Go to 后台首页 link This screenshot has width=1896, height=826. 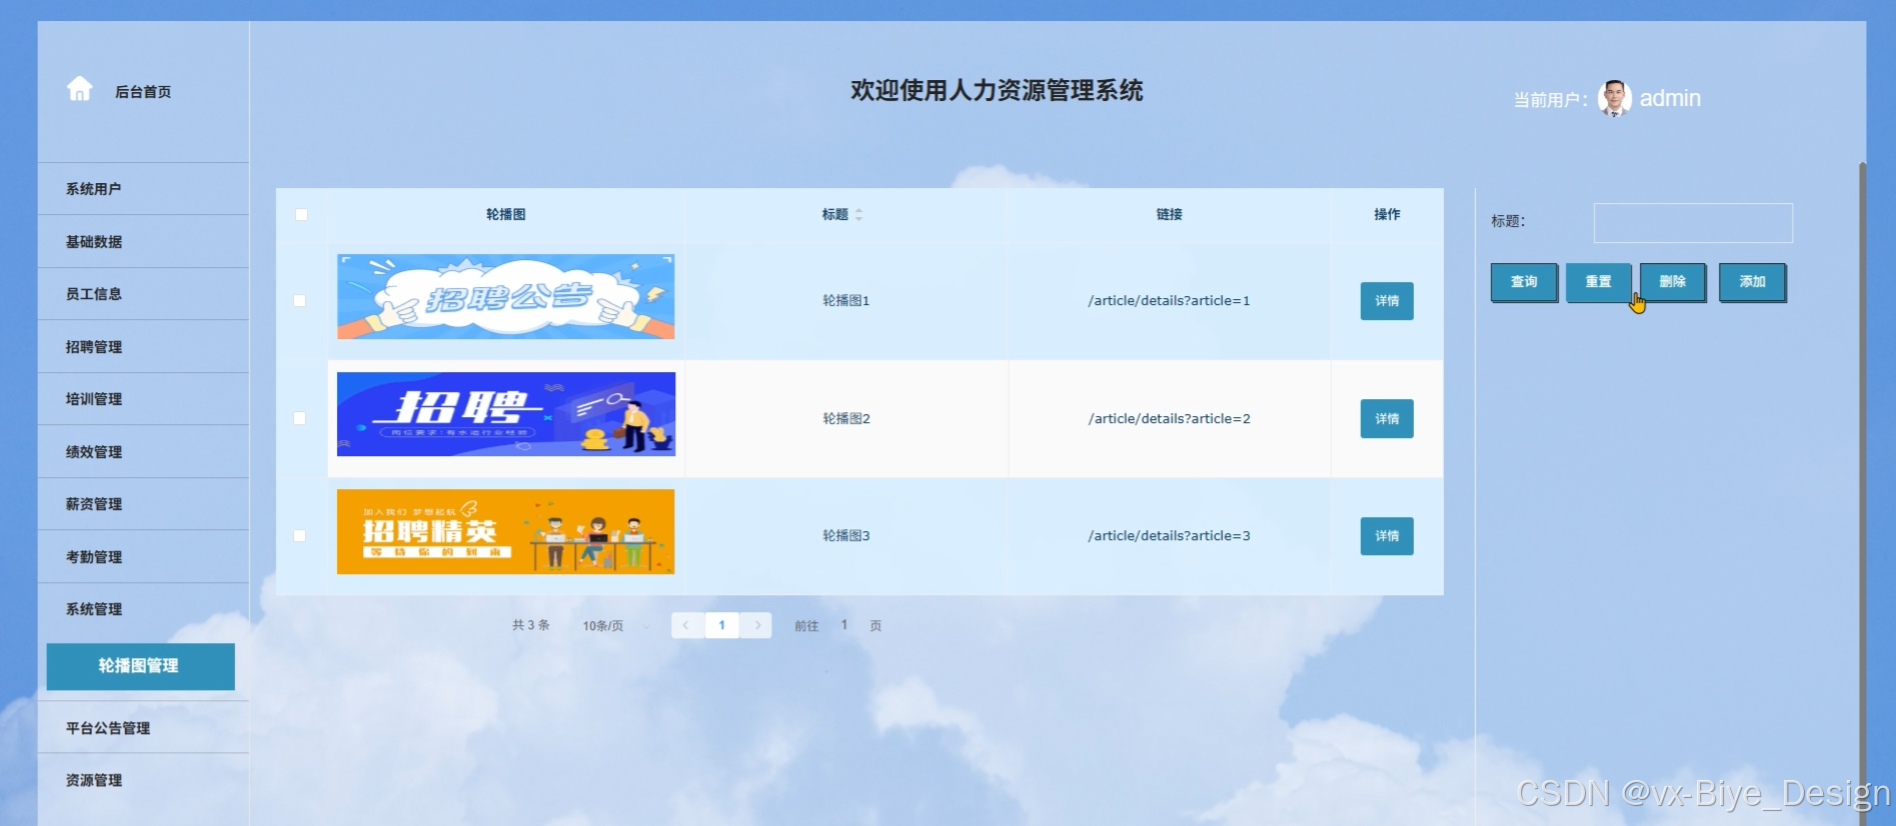click(143, 91)
